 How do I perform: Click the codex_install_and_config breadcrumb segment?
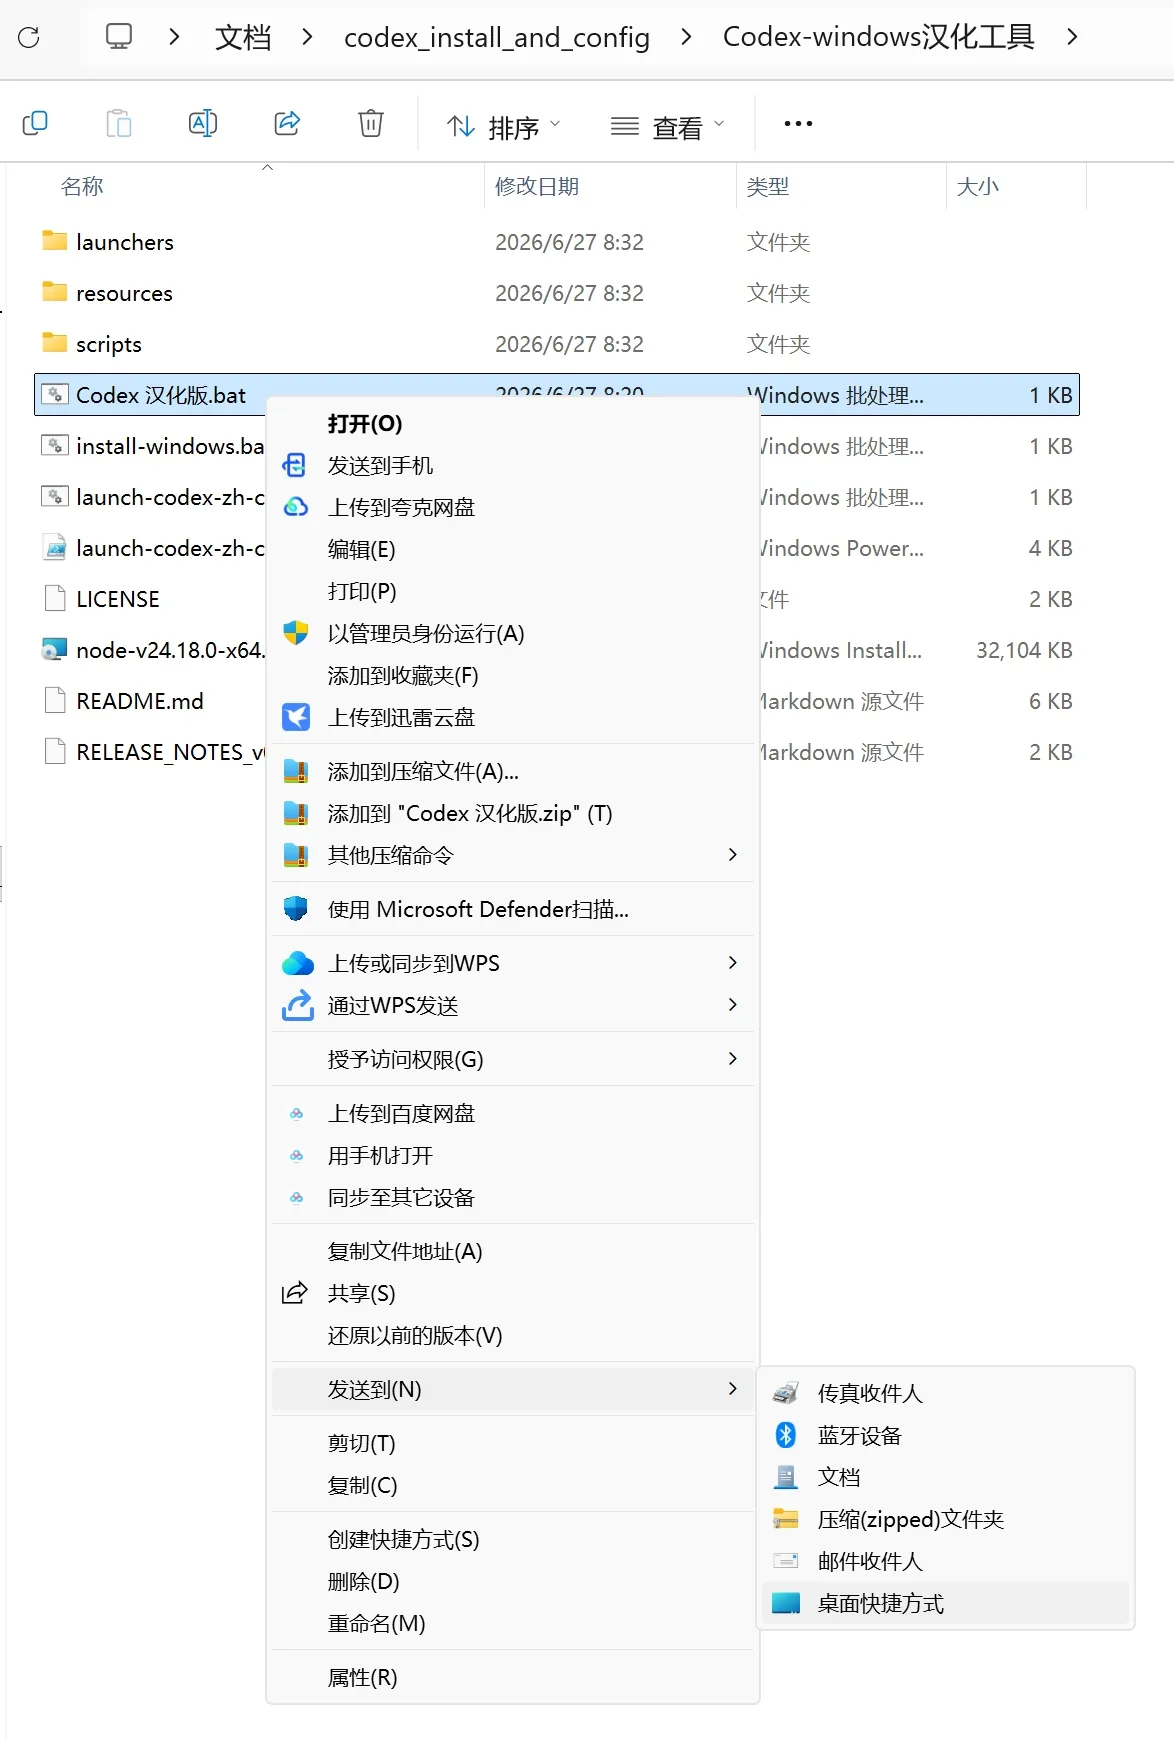[497, 37]
